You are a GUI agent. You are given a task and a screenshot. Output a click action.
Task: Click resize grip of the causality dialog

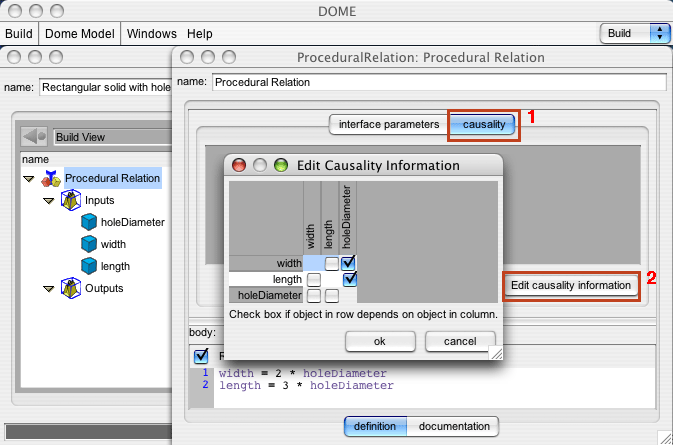(x=496, y=353)
